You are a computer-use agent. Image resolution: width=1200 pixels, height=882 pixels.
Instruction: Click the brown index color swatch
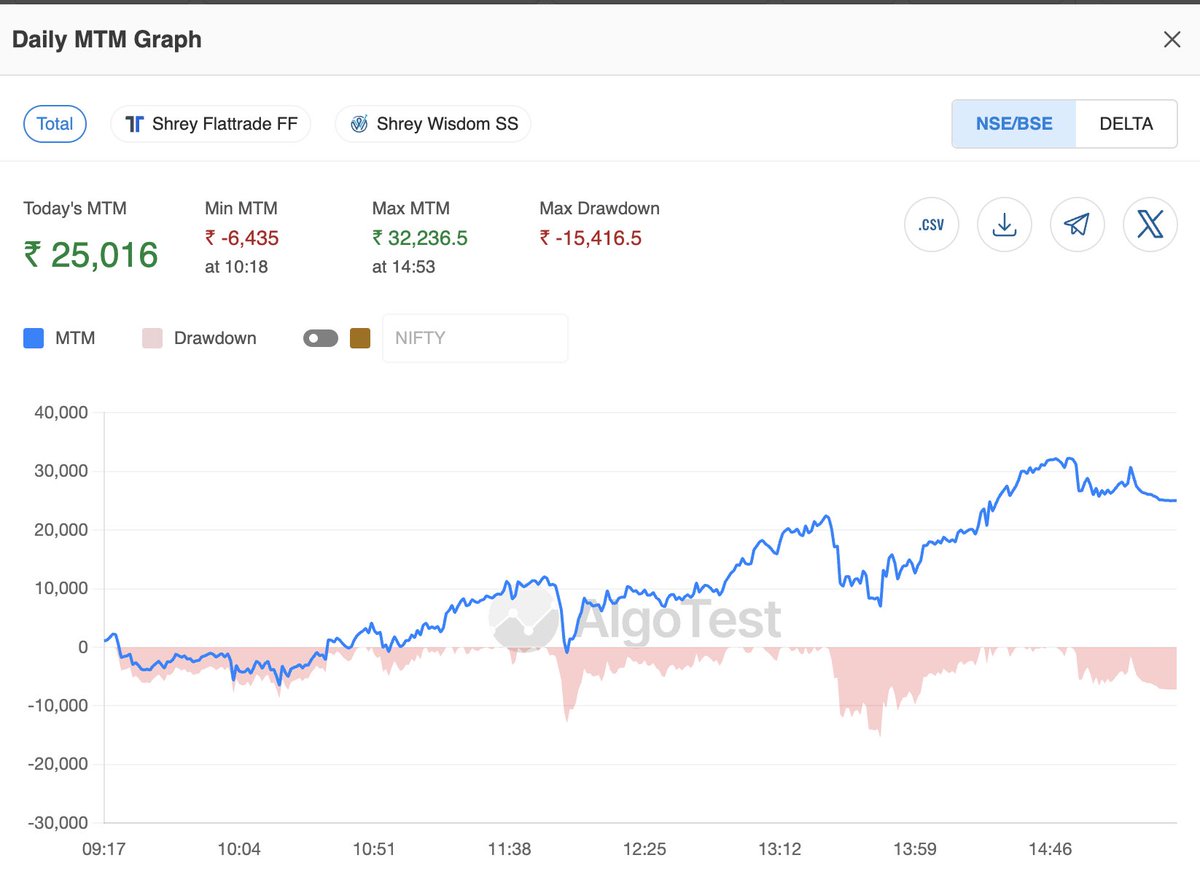pos(360,338)
